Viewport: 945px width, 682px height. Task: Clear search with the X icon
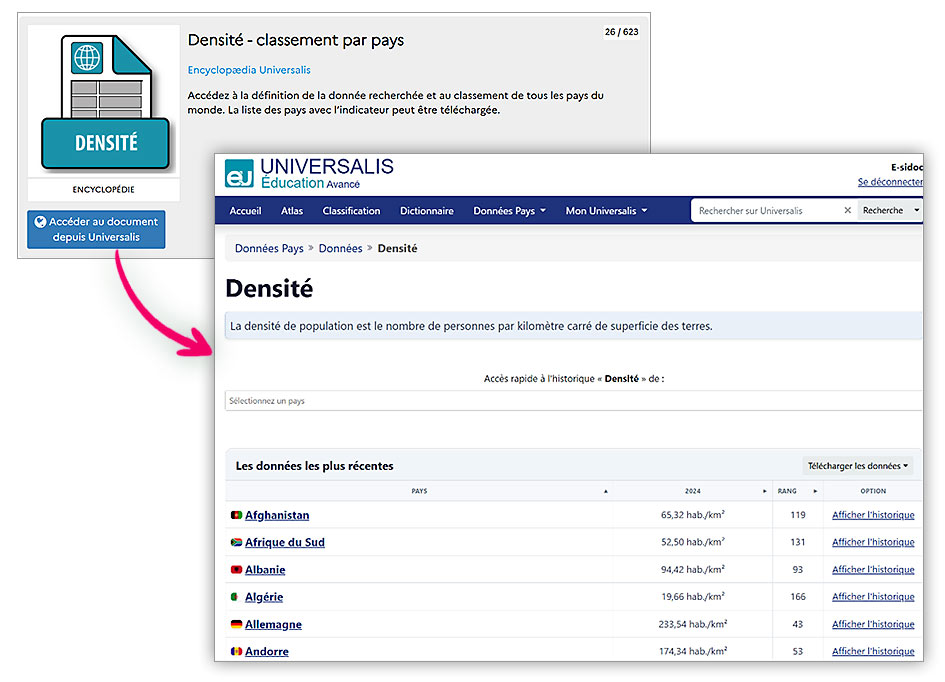tap(847, 211)
